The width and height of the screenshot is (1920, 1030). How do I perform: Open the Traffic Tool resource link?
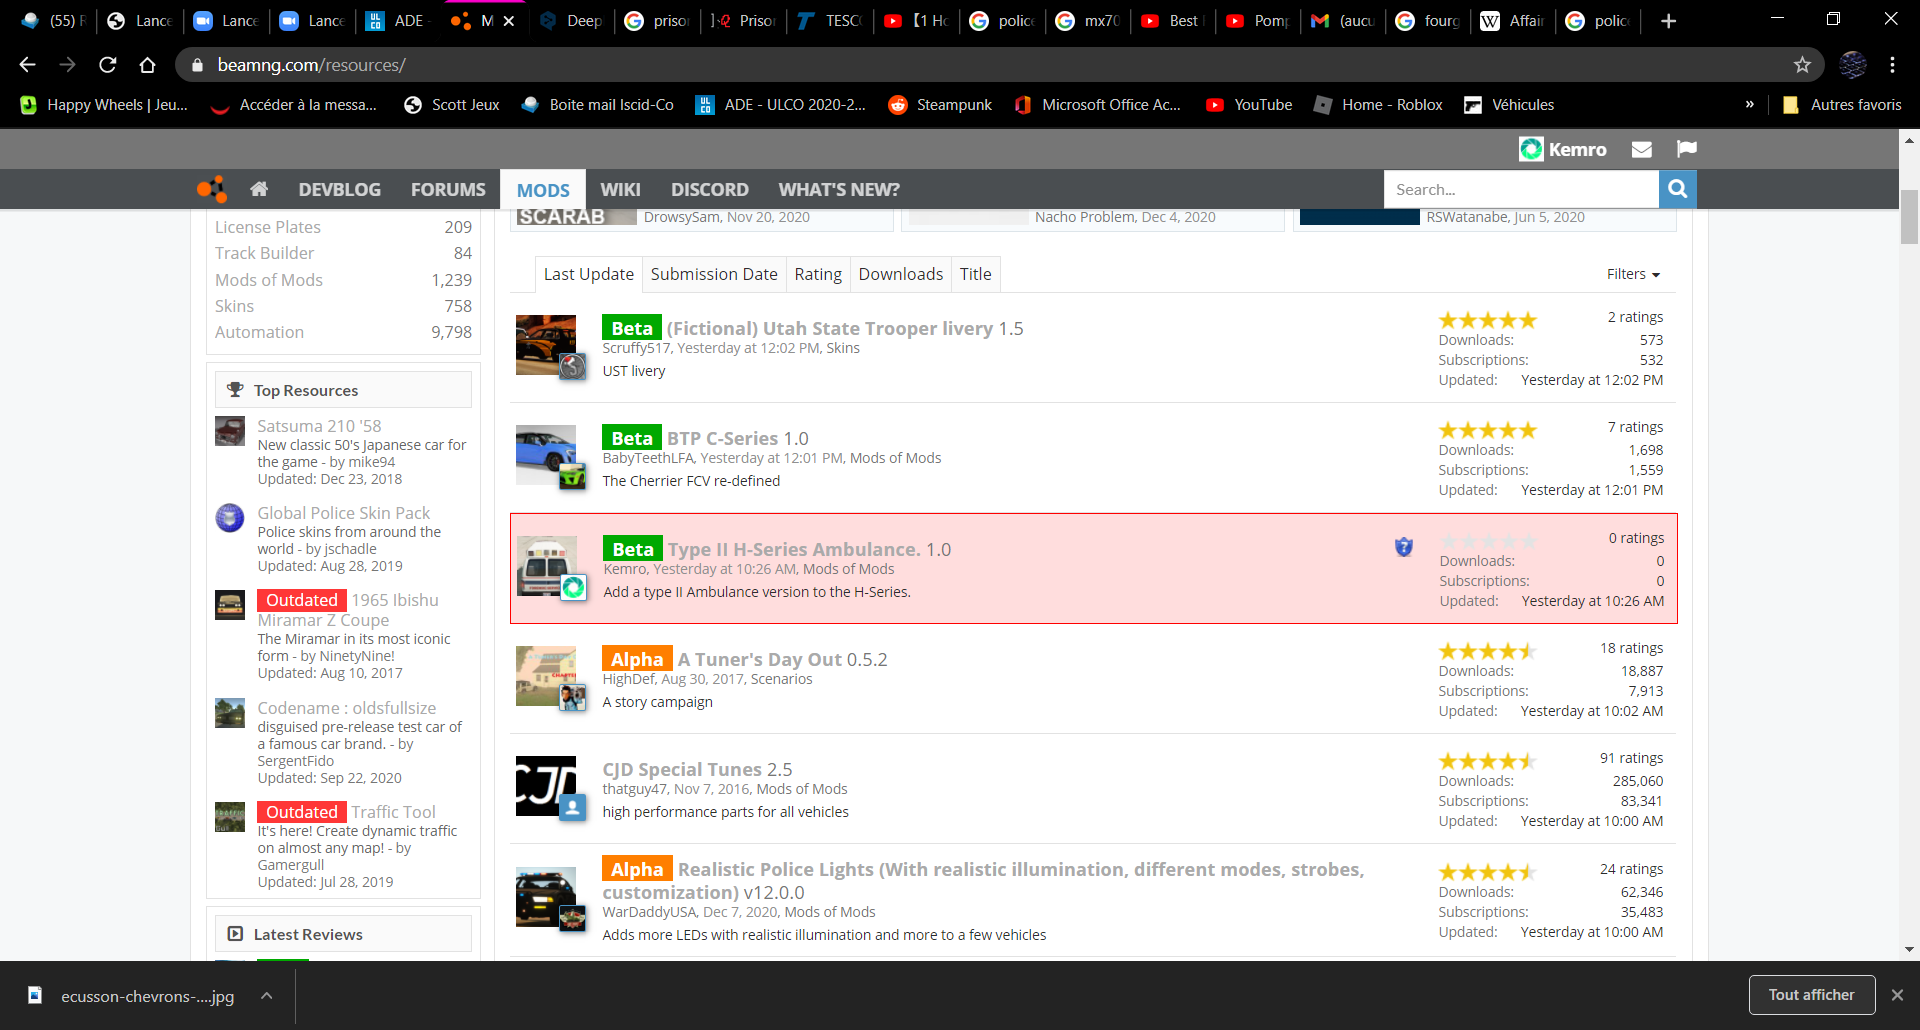pos(393,812)
